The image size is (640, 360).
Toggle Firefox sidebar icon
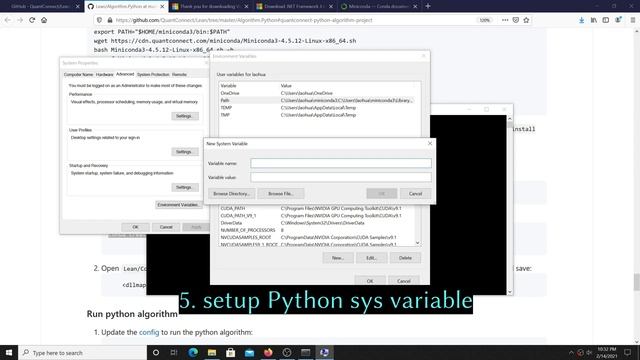606,20
